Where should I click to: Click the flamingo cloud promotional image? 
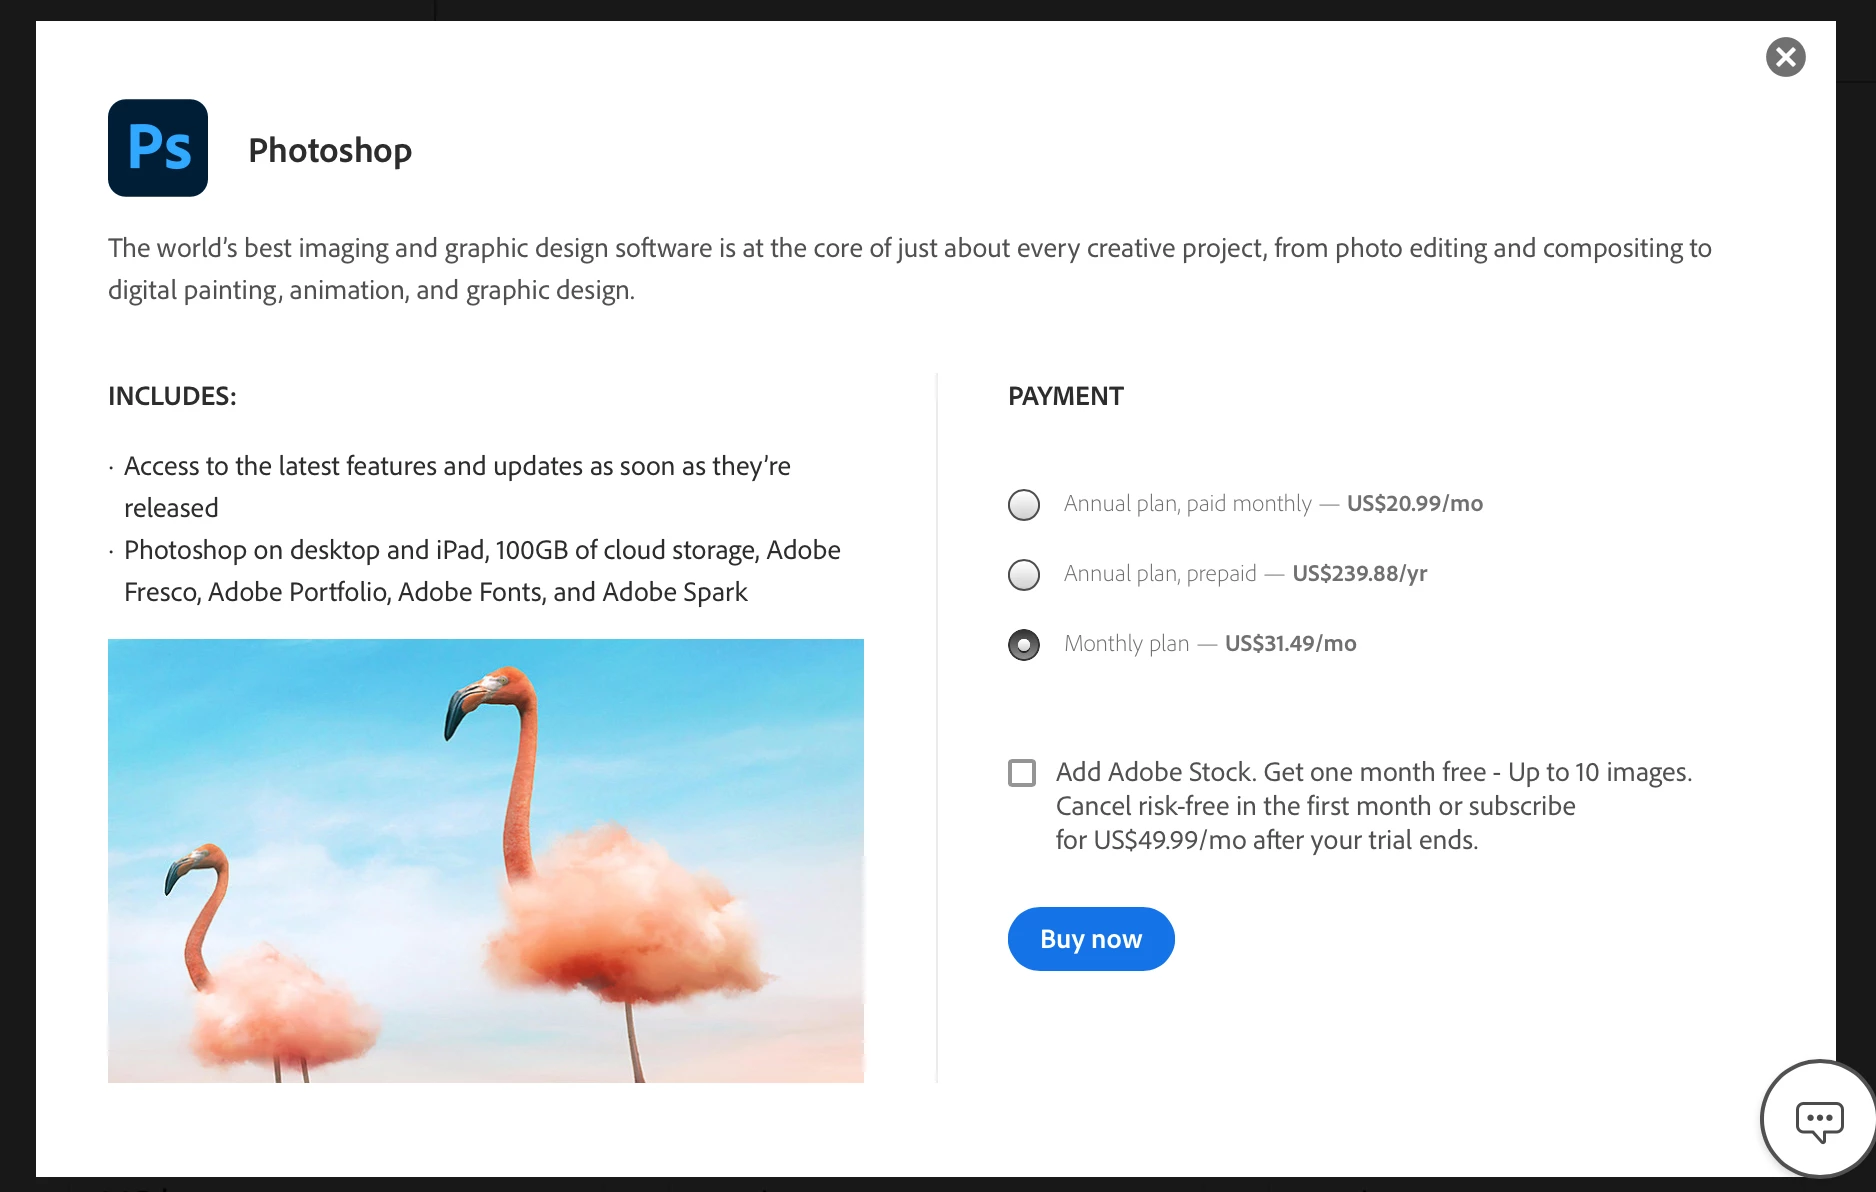[486, 861]
